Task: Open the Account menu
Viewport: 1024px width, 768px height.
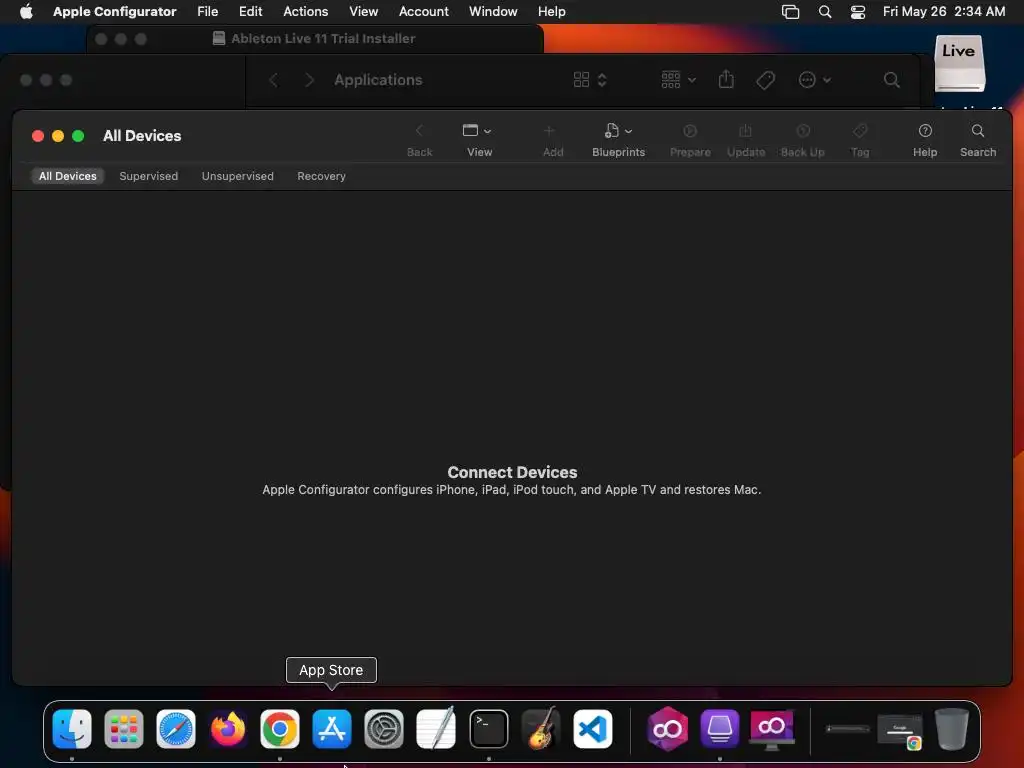Action: point(423,11)
